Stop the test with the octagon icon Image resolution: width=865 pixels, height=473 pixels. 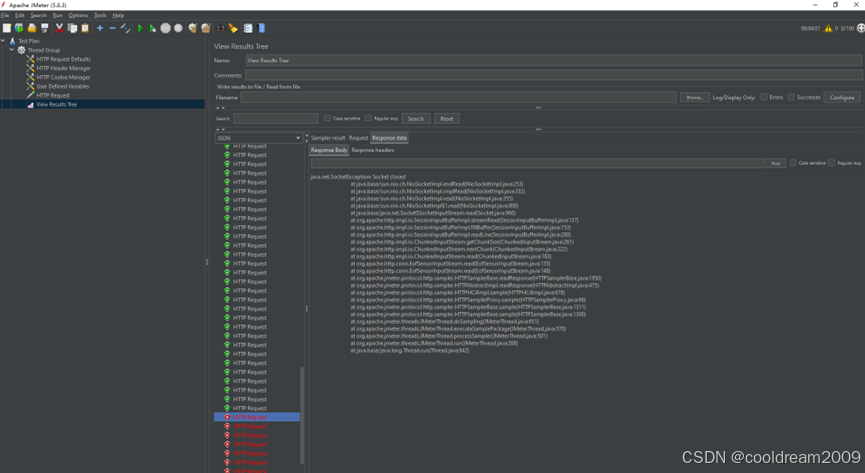pyautogui.click(x=165, y=28)
